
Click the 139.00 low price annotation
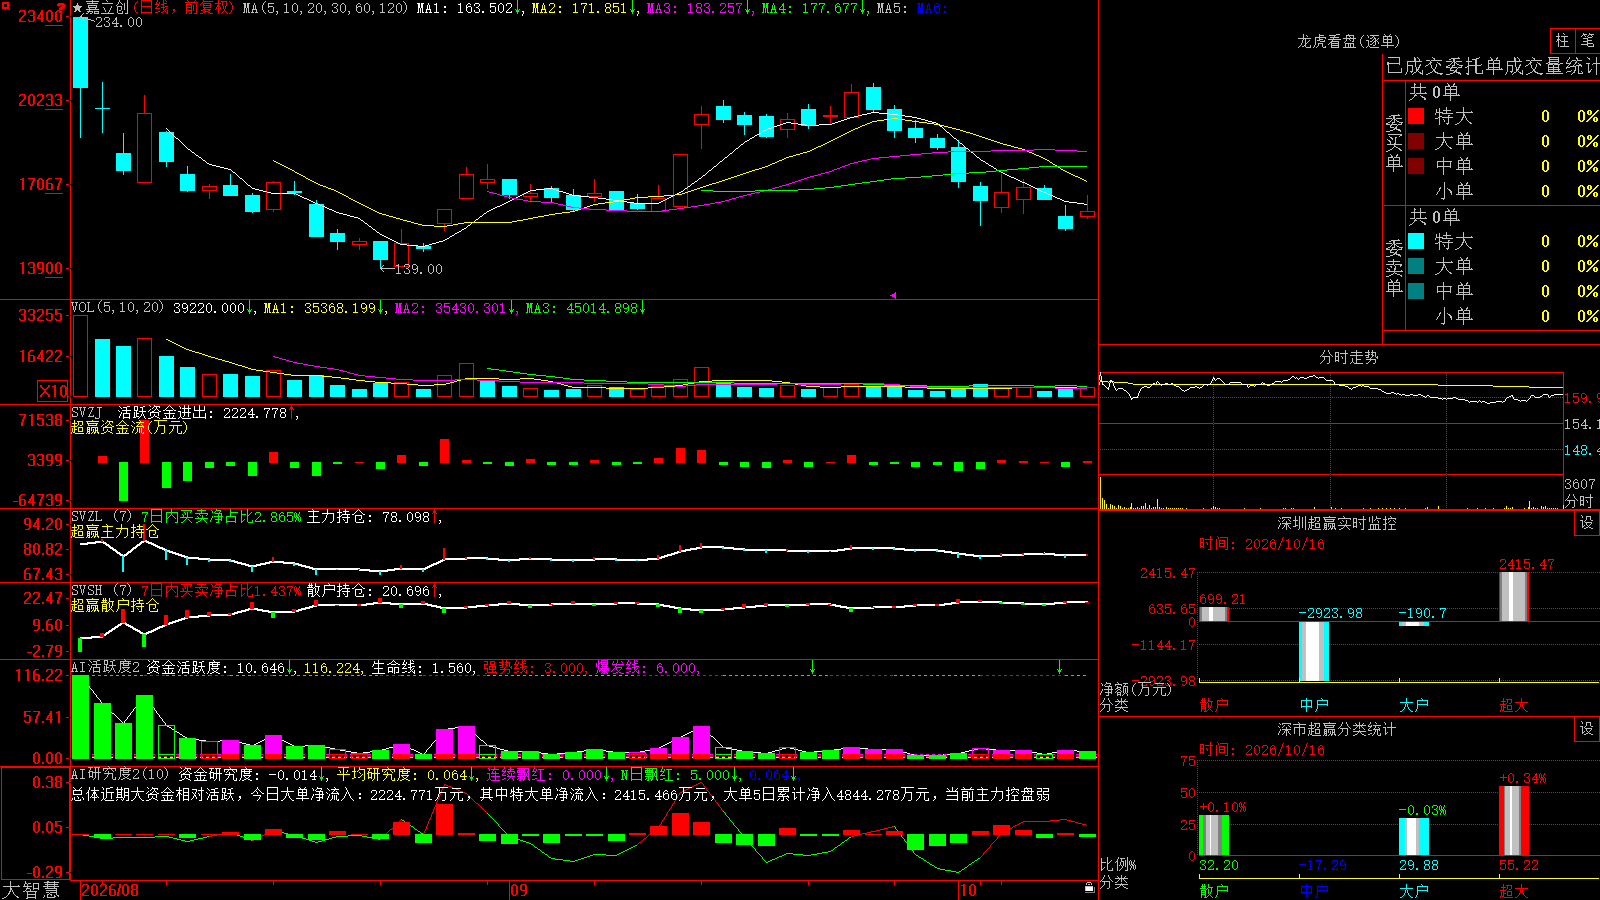point(419,269)
